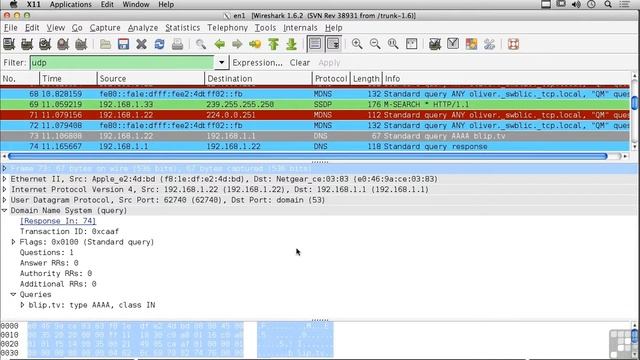Open the Statistics menu

click(x=182, y=28)
